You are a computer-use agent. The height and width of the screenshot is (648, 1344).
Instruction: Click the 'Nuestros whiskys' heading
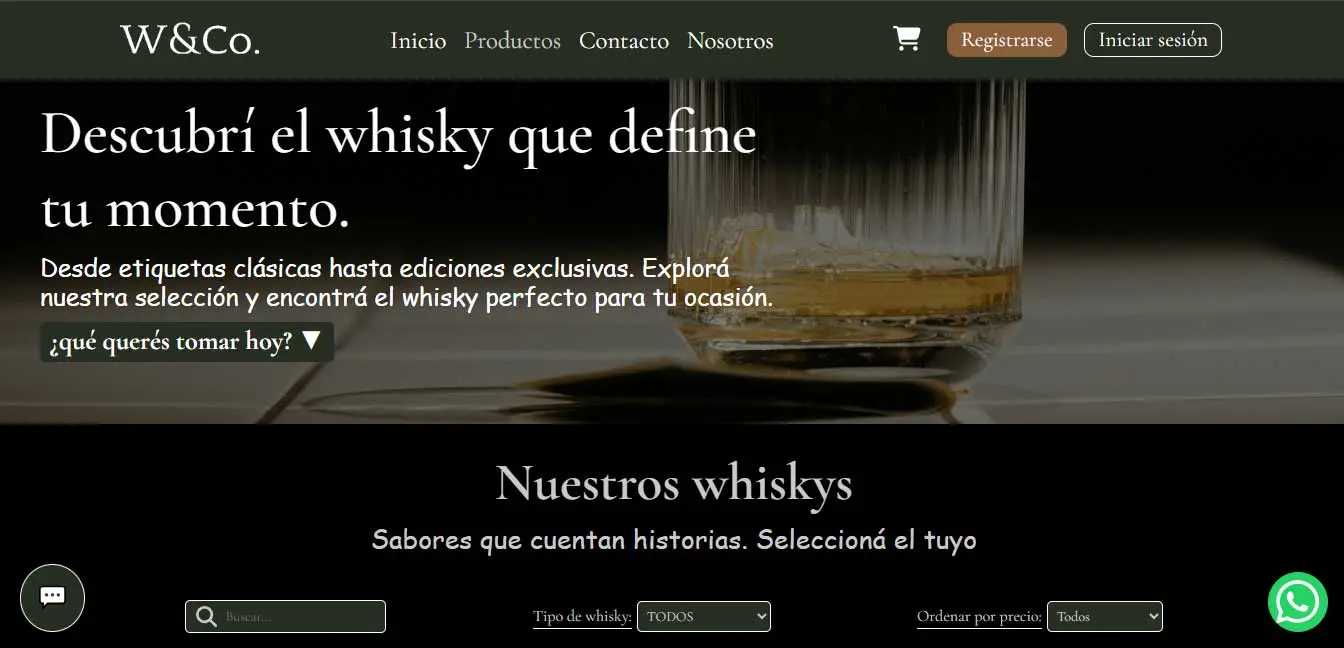coord(674,483)
